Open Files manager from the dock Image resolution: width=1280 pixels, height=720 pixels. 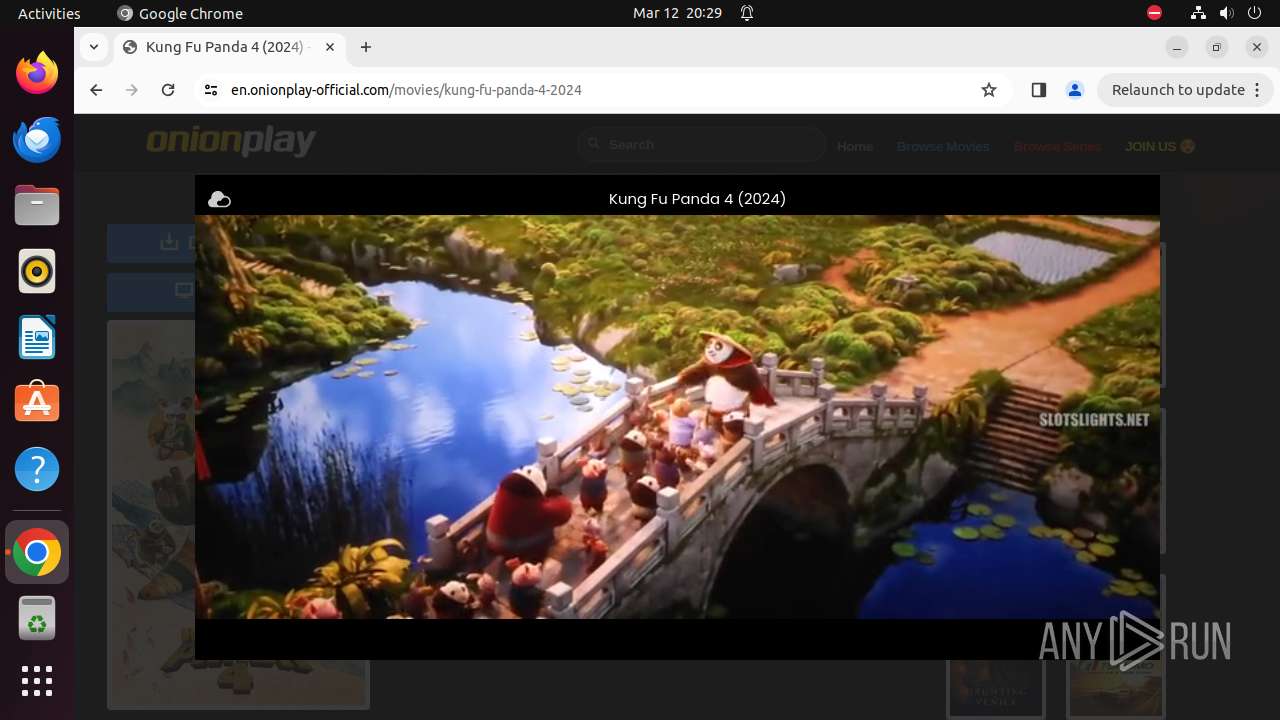click(37, 205)
